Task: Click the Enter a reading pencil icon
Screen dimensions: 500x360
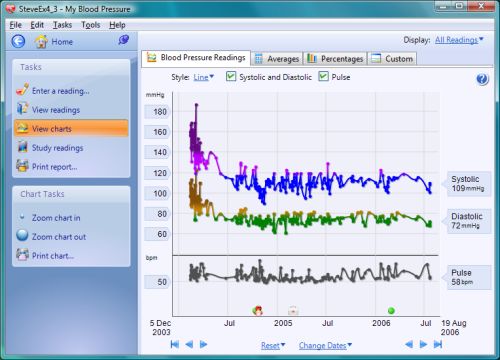Action: (x=22, y=90)
